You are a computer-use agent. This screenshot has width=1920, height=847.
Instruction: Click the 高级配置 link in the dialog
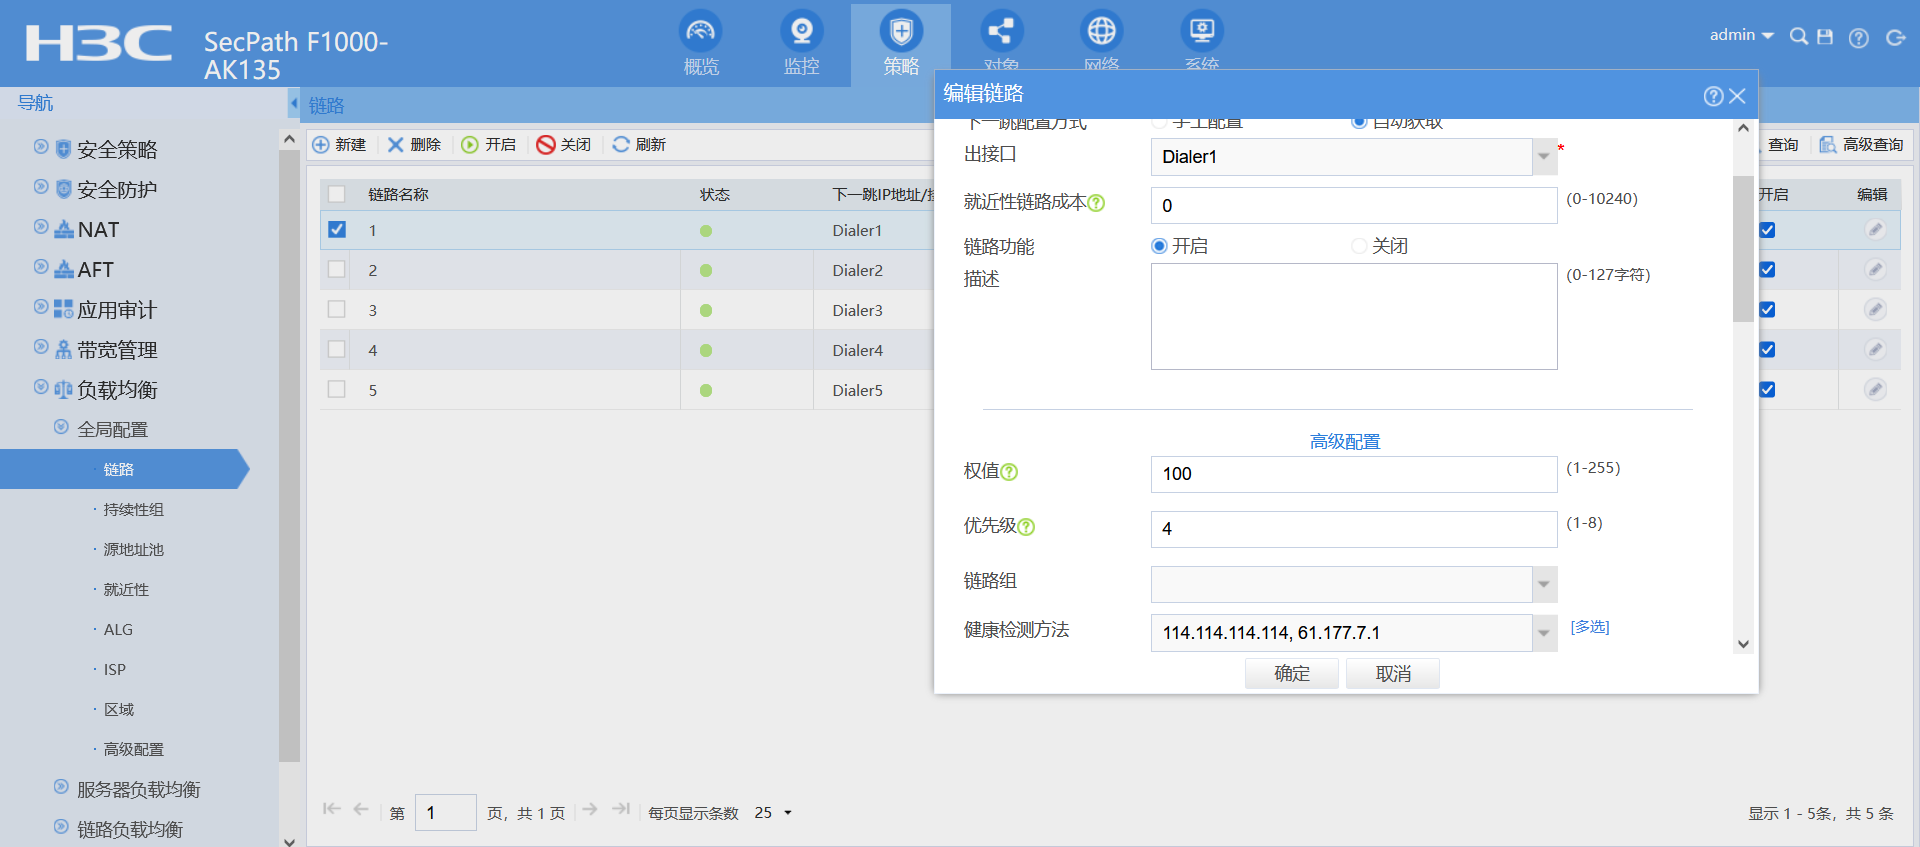coord(1345,442)
